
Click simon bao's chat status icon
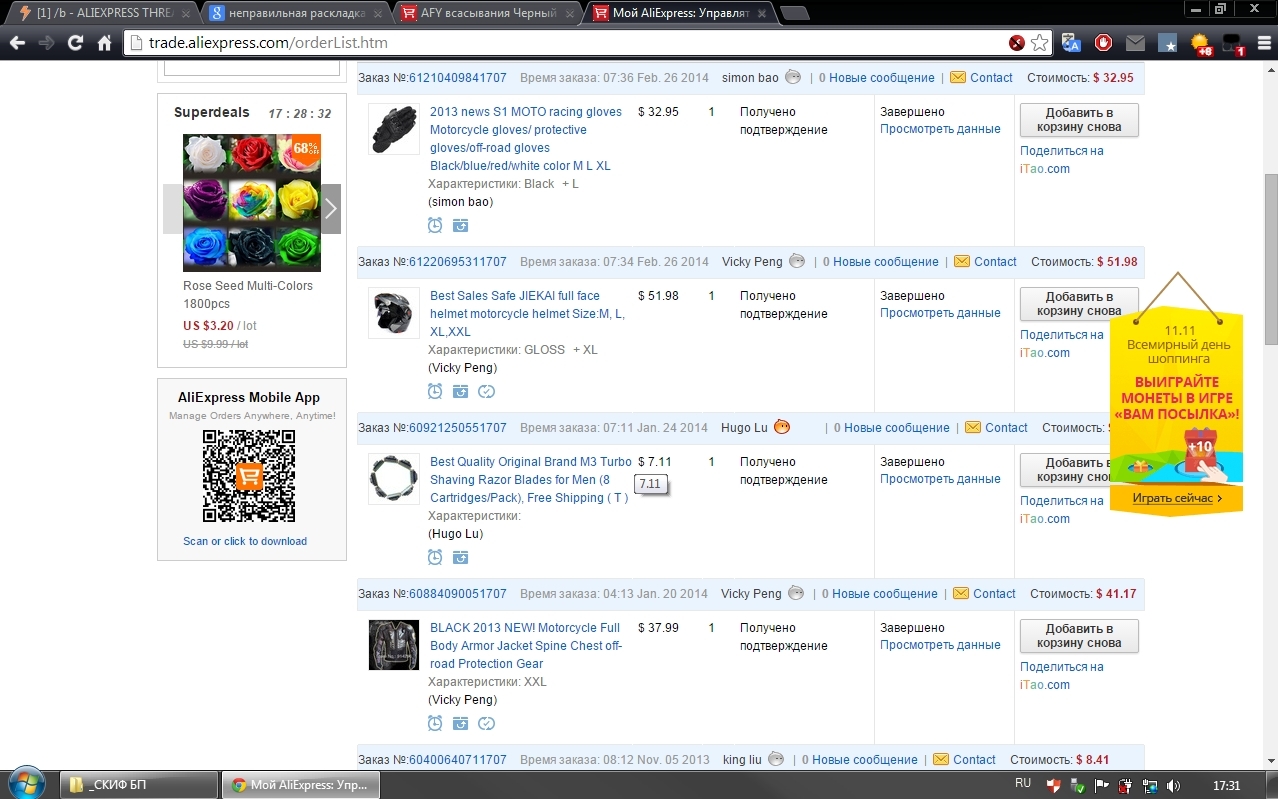[x=793, y=77]
